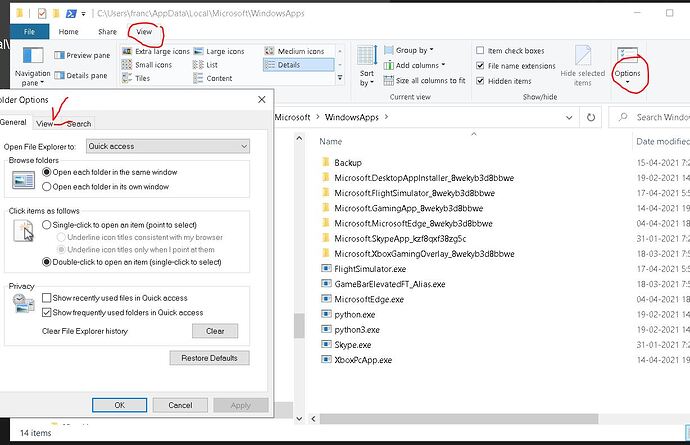Select Open each folder in same window

pos(46,172)
